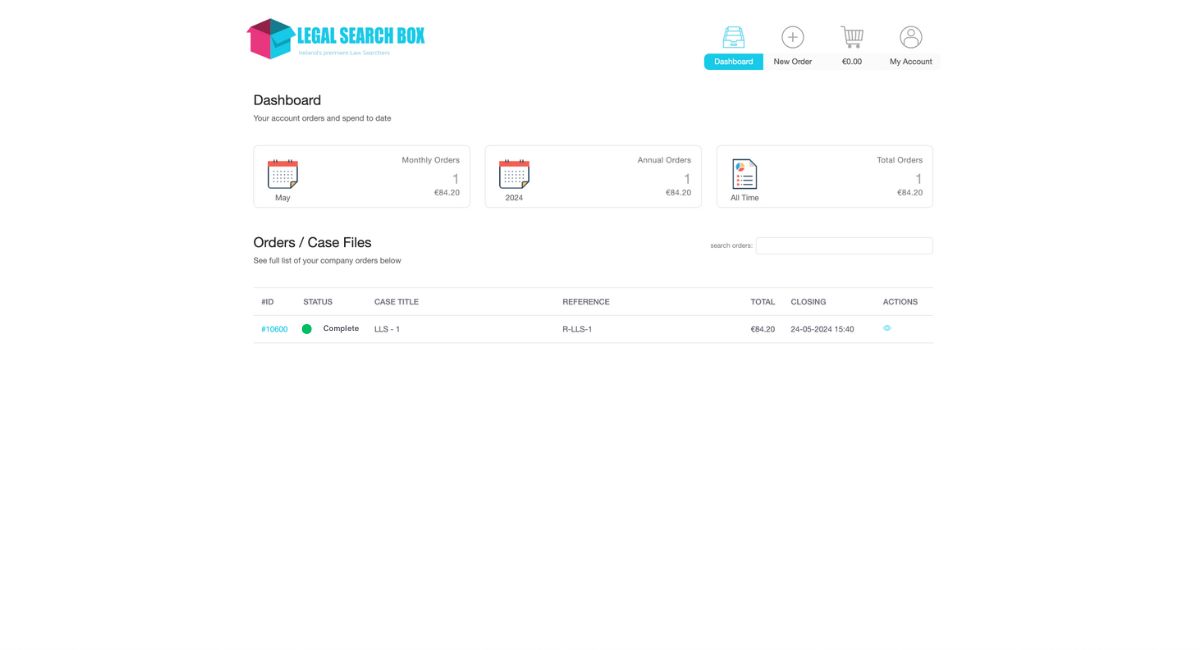Viewport: 1200px width, 650px height.
Task: Open order #10600 link
Action: (274, 329)
